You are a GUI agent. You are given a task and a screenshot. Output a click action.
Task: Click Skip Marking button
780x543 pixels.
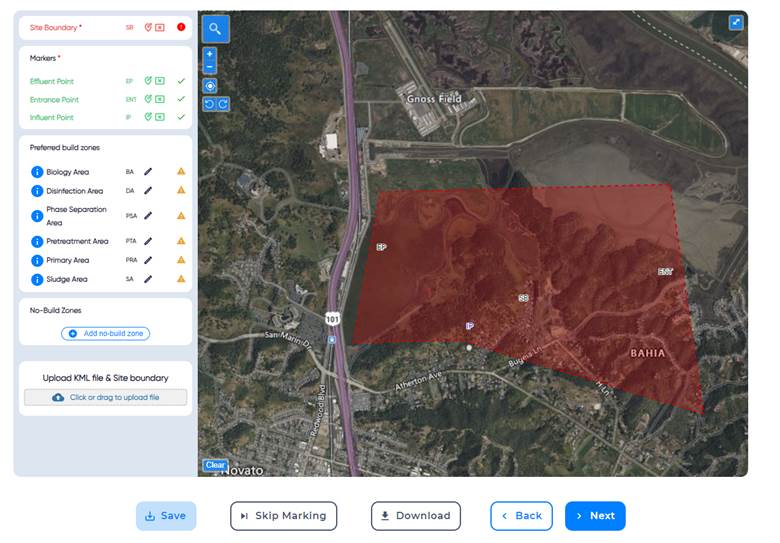(x=284, y=516)
